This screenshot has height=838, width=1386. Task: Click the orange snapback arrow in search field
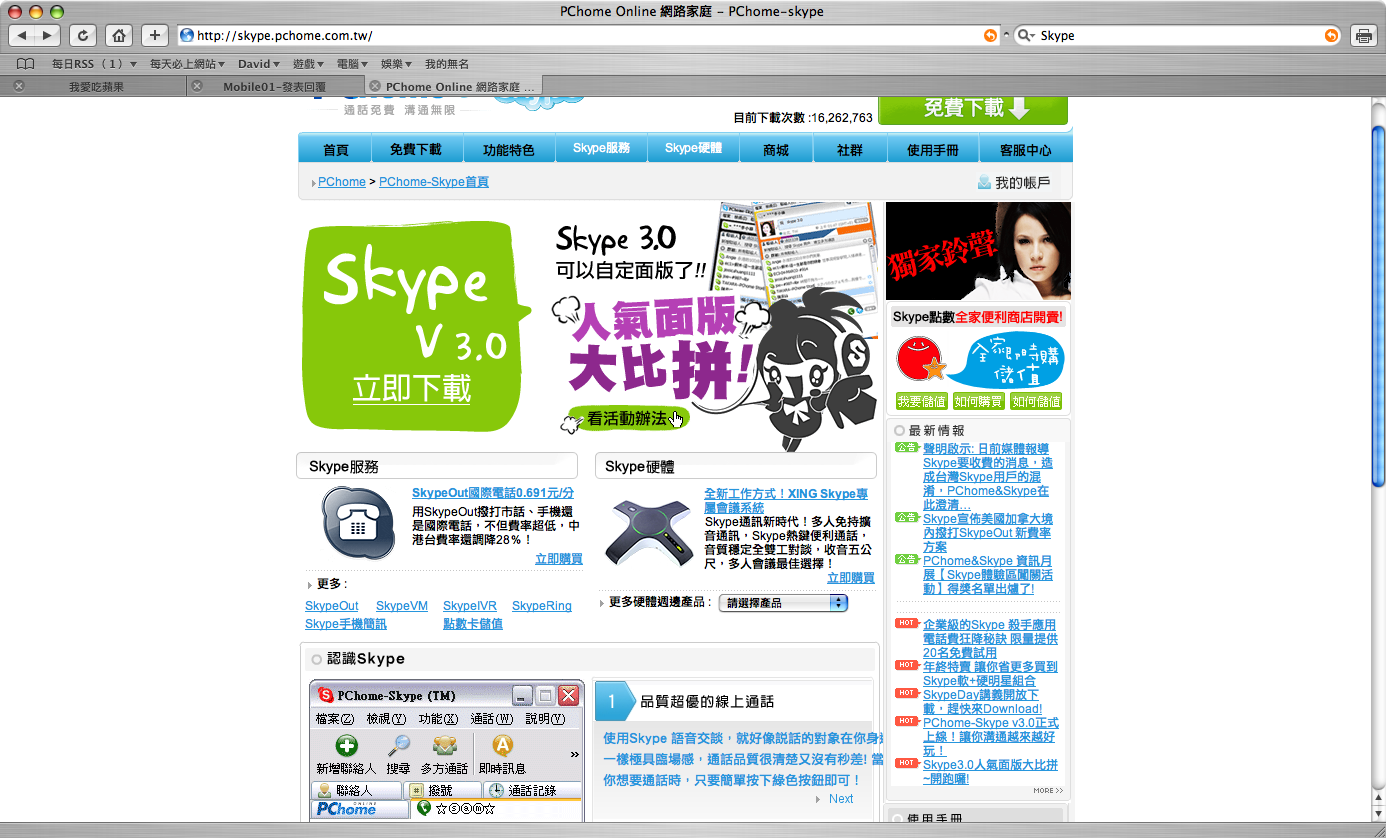[1331, 35]
